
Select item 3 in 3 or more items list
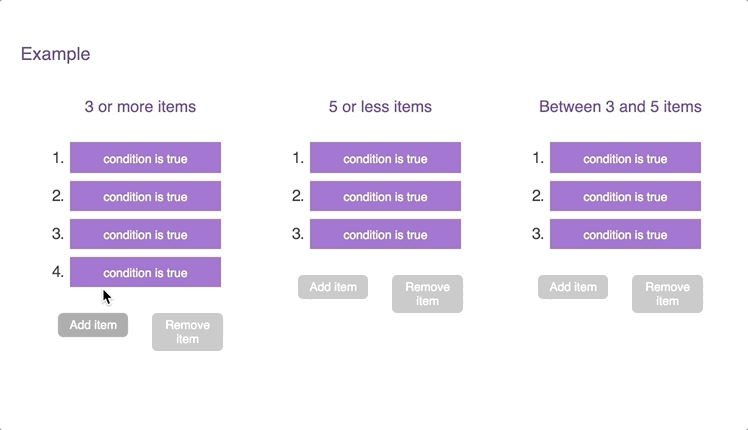pos(145,234)
